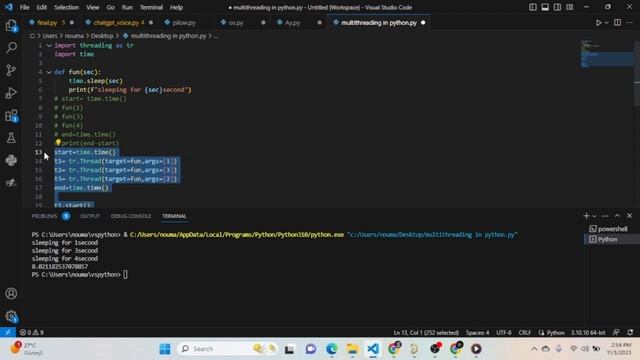
Task: Open the Selection menu
Action: [66, 7]
